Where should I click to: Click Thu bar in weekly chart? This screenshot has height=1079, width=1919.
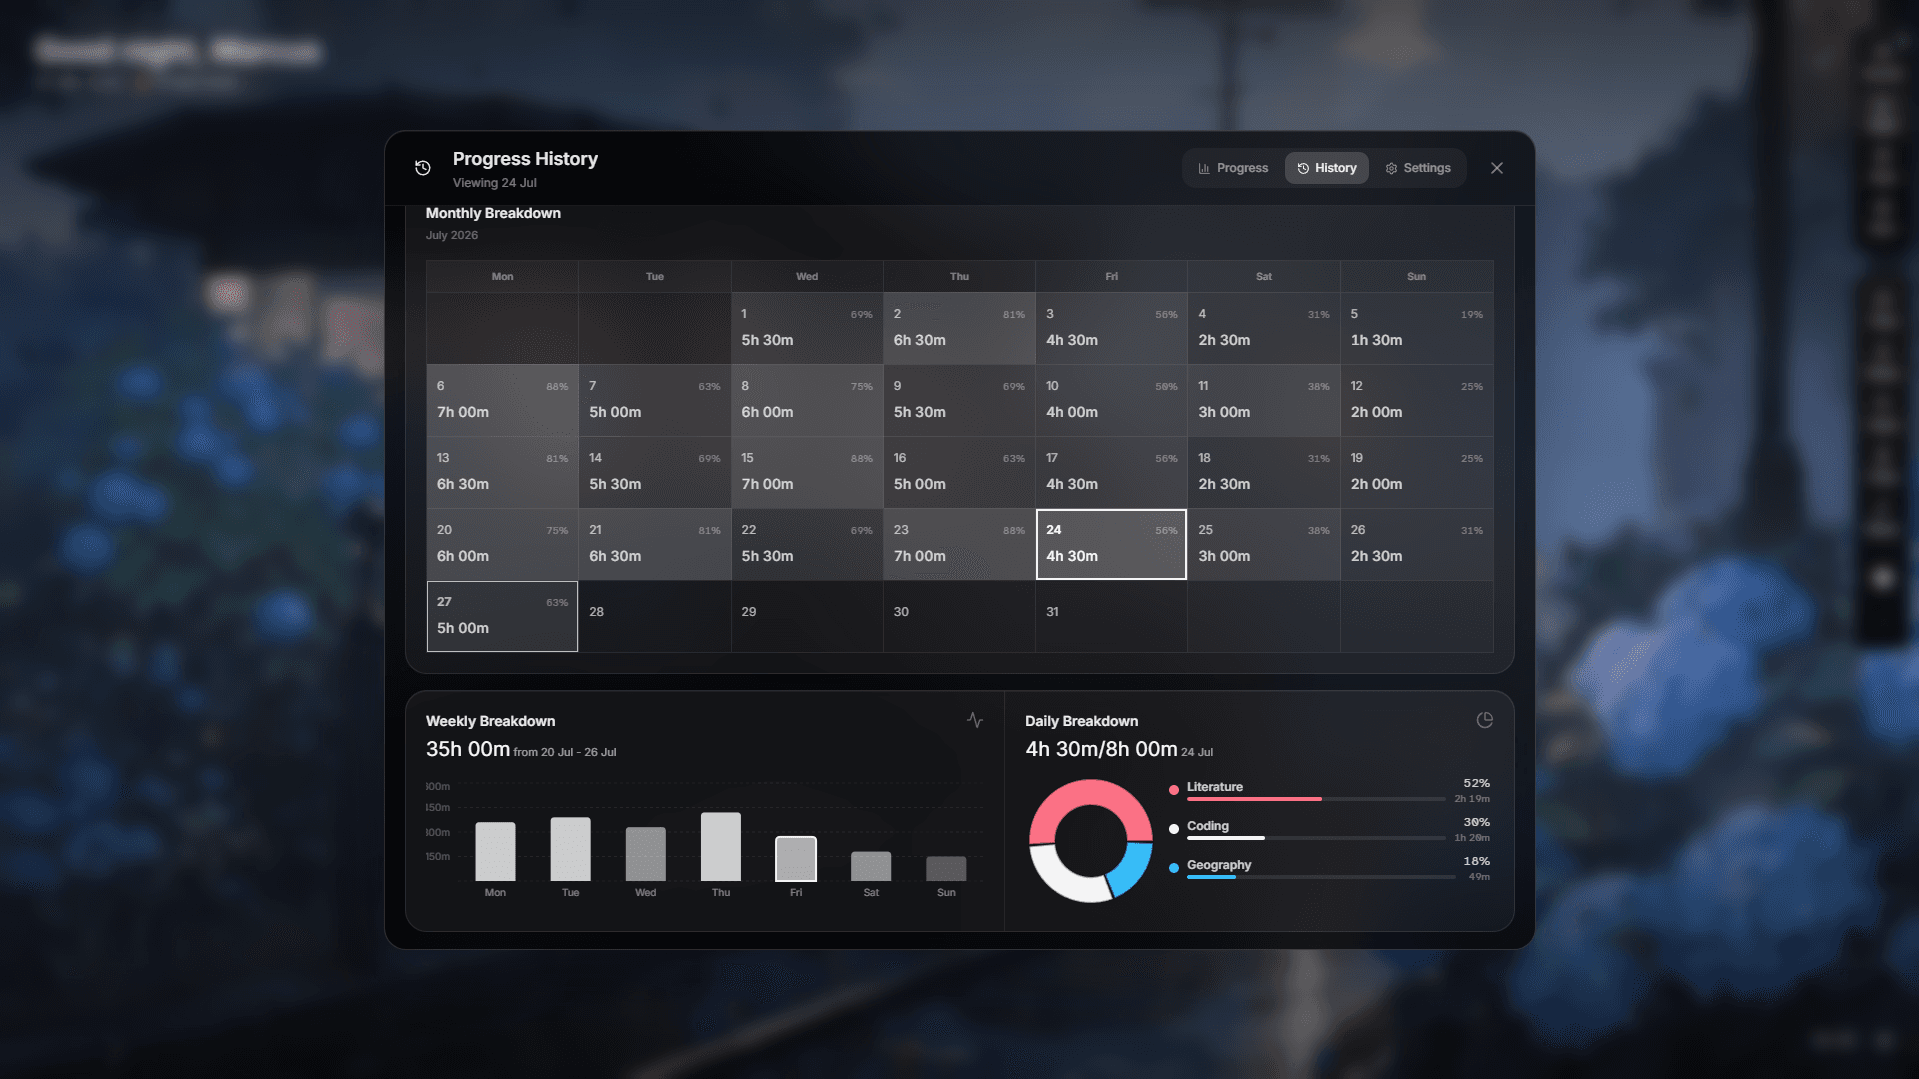(720, 846)
